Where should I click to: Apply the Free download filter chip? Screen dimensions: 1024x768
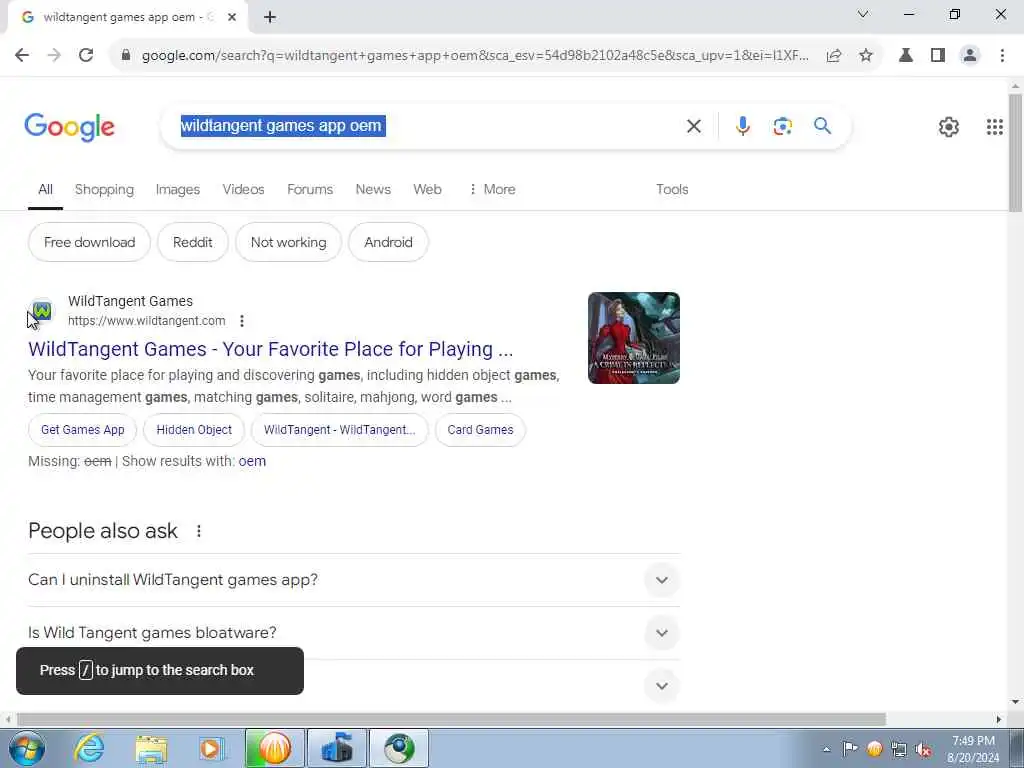[89, 242]
